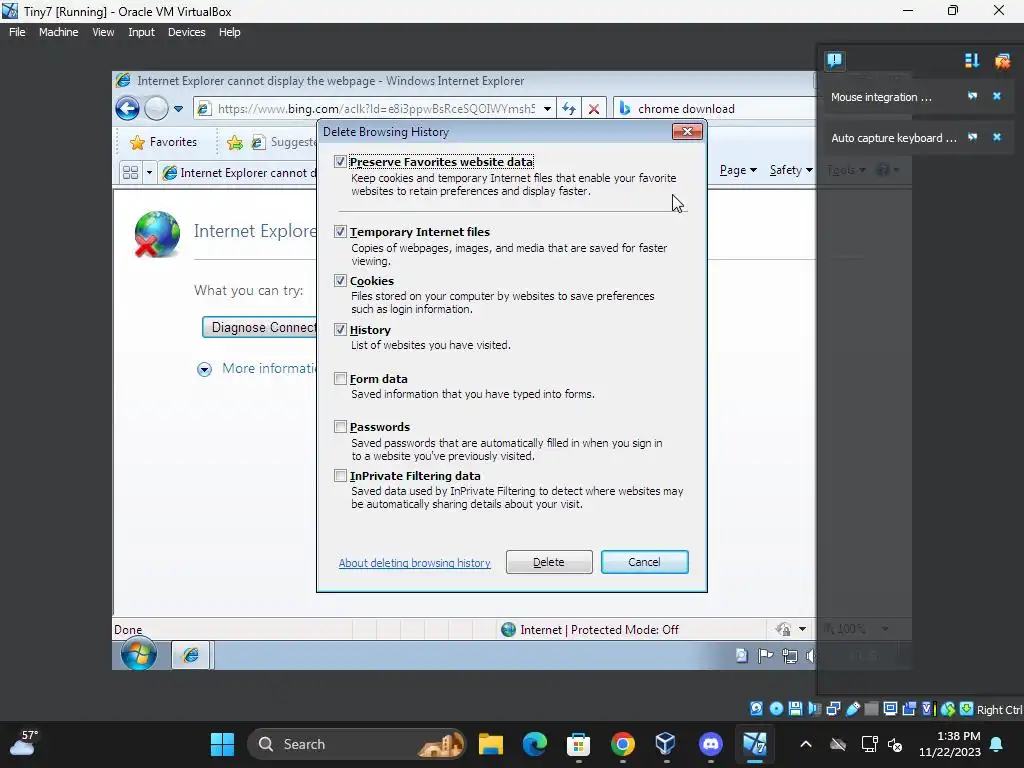Open the VirtualBox notification center icon
Viewport: 1024px width, 768px height.
click(x=834, y=61)
